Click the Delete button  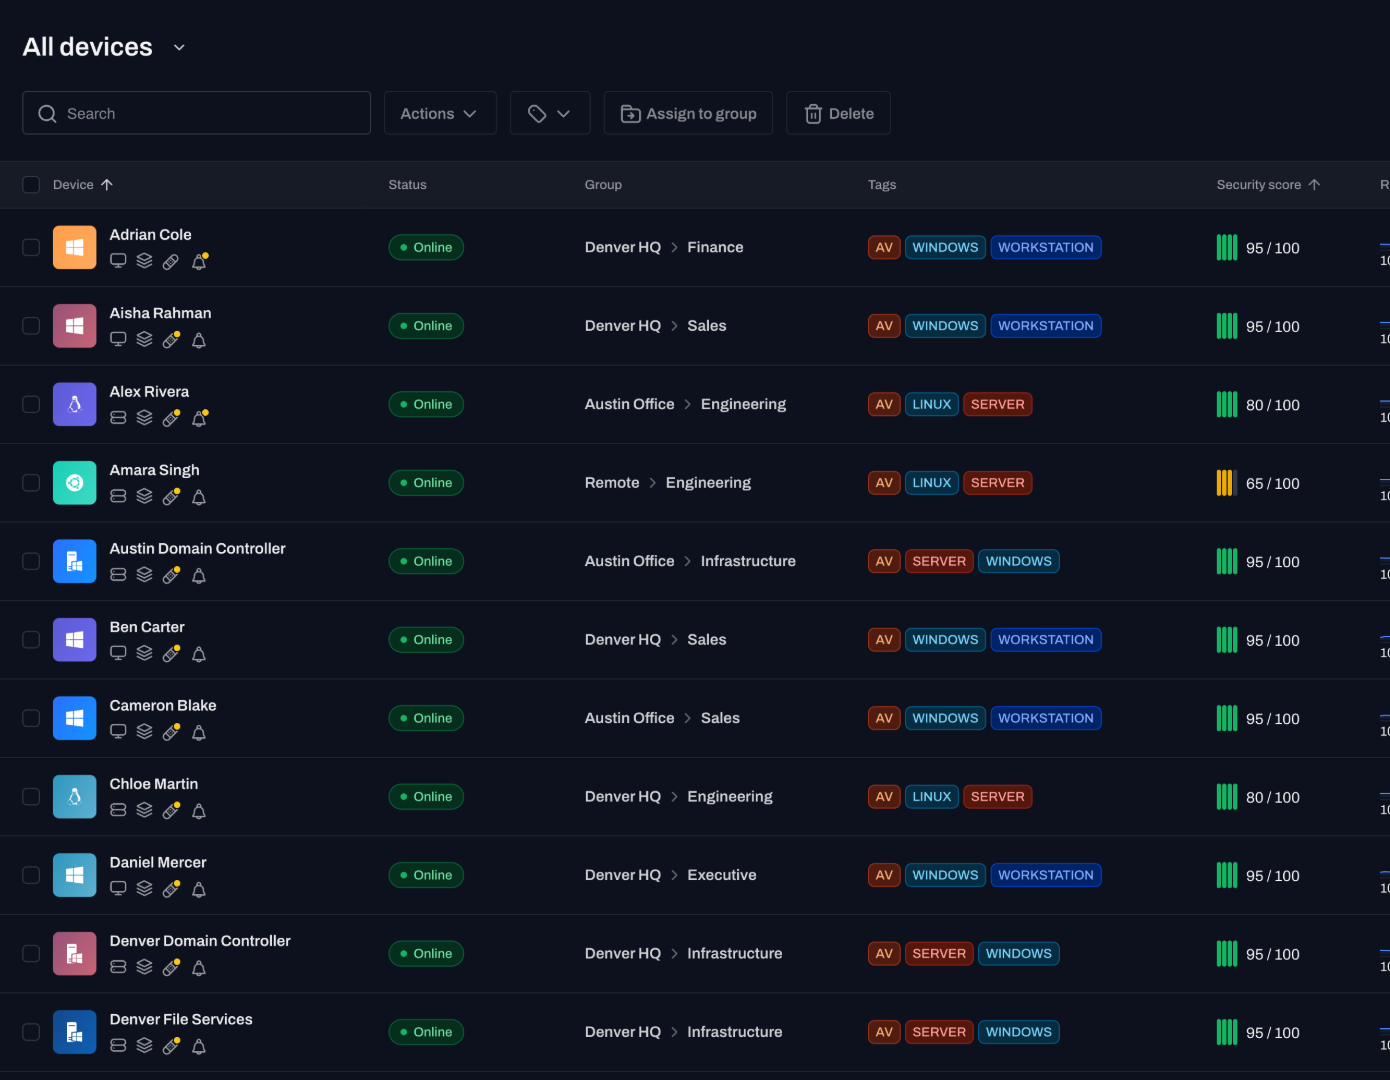(838, 113)
